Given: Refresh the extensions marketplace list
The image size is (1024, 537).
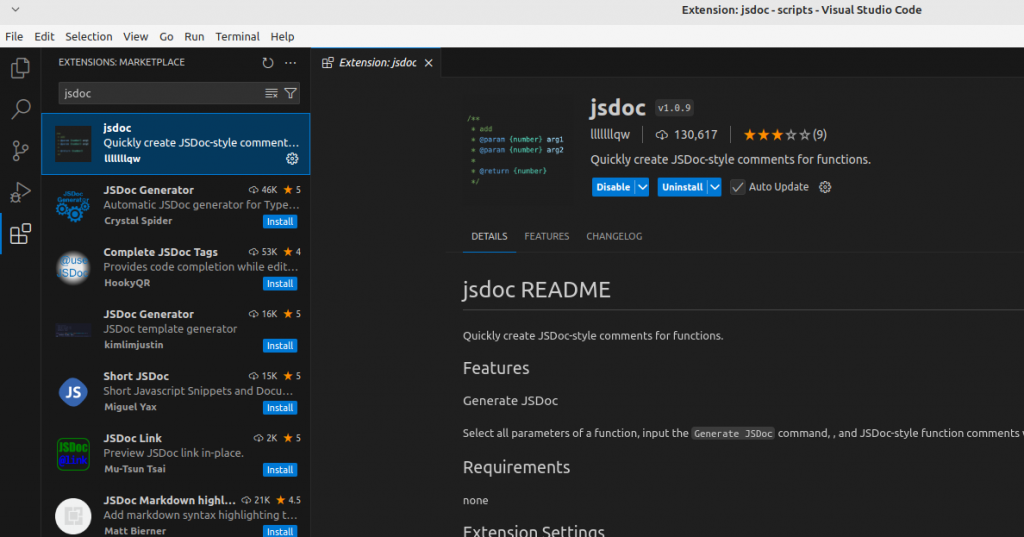Looking at the screenshot, I should click(268, 63).
